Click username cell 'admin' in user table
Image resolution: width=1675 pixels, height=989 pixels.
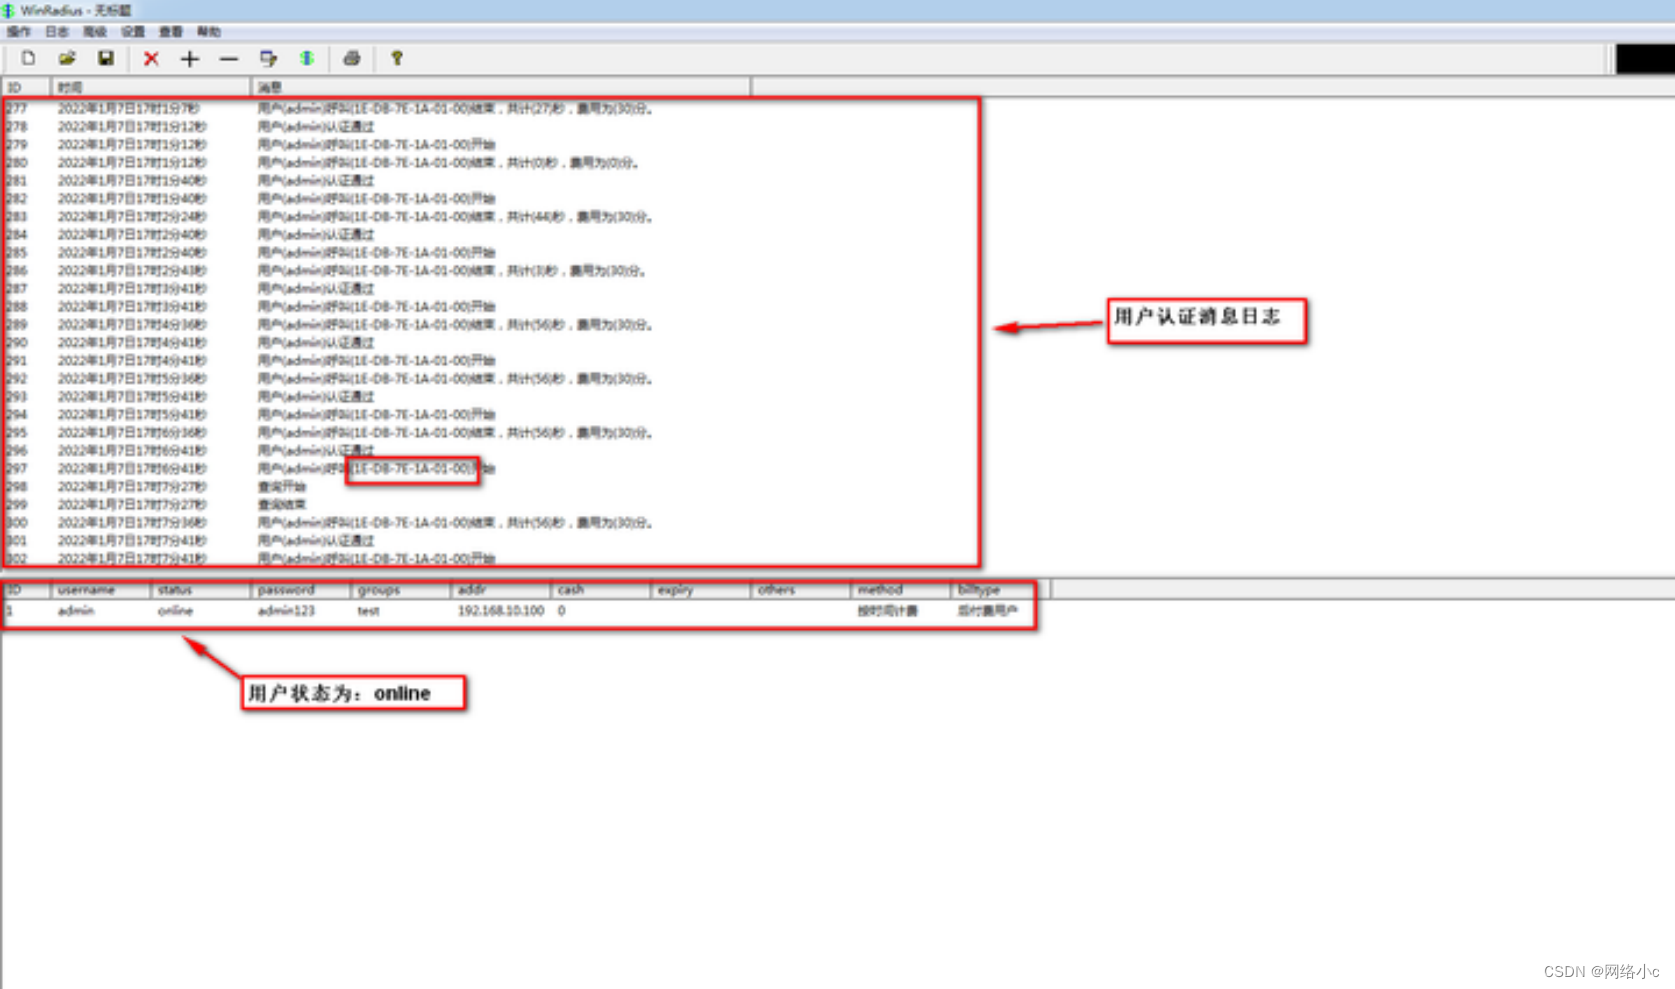[76, 611]
